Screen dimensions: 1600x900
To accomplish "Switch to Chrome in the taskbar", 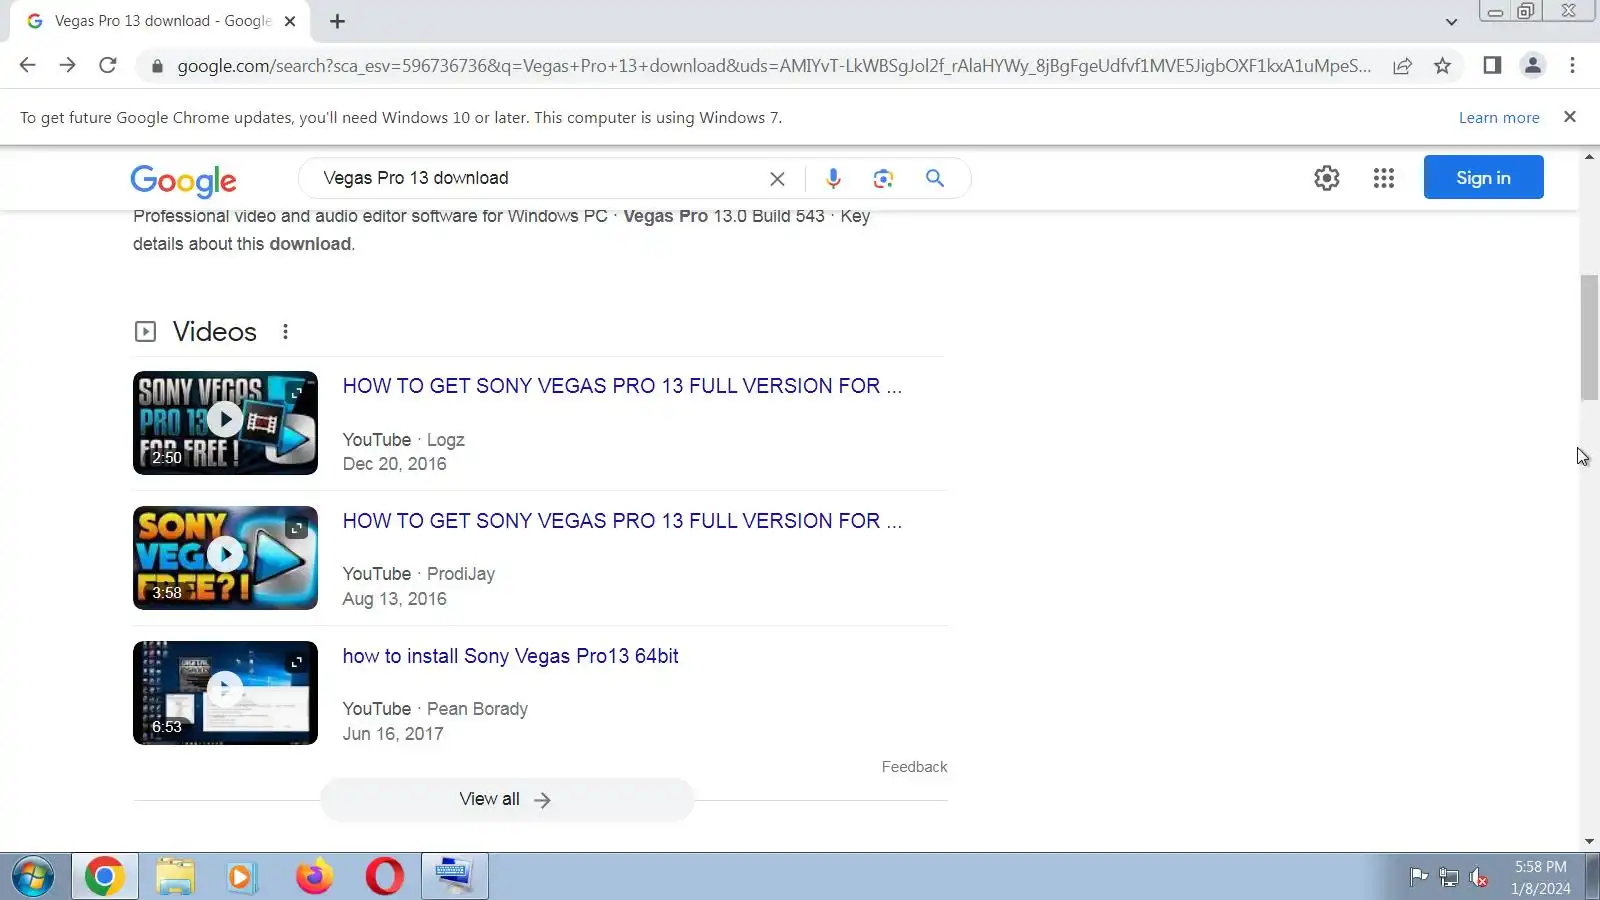I will 105,877.
